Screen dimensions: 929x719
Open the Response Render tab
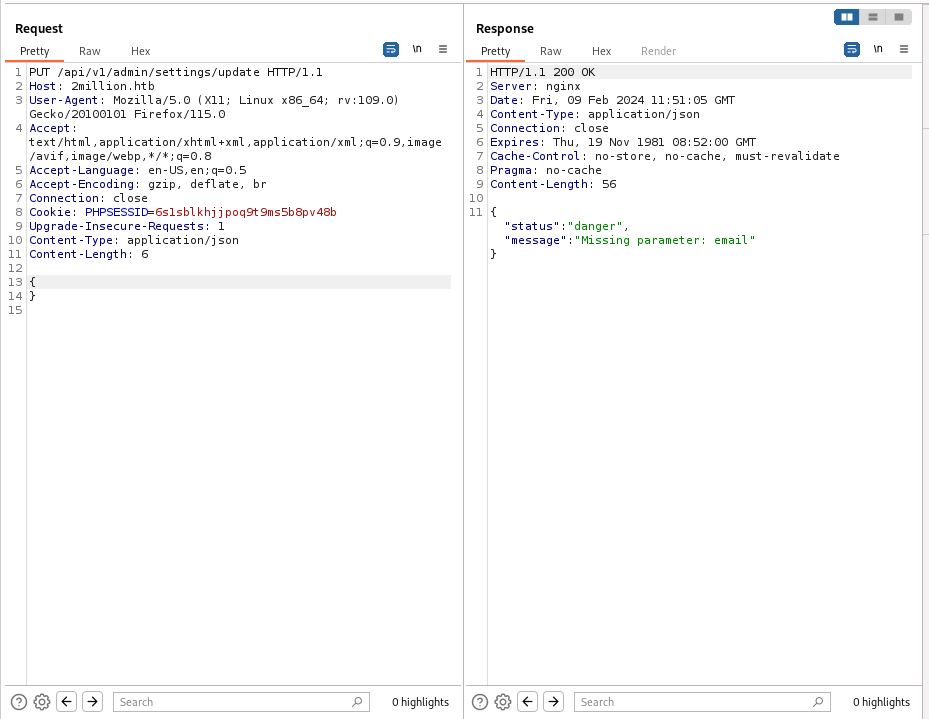pyautogui.click(x=658, y=51)
